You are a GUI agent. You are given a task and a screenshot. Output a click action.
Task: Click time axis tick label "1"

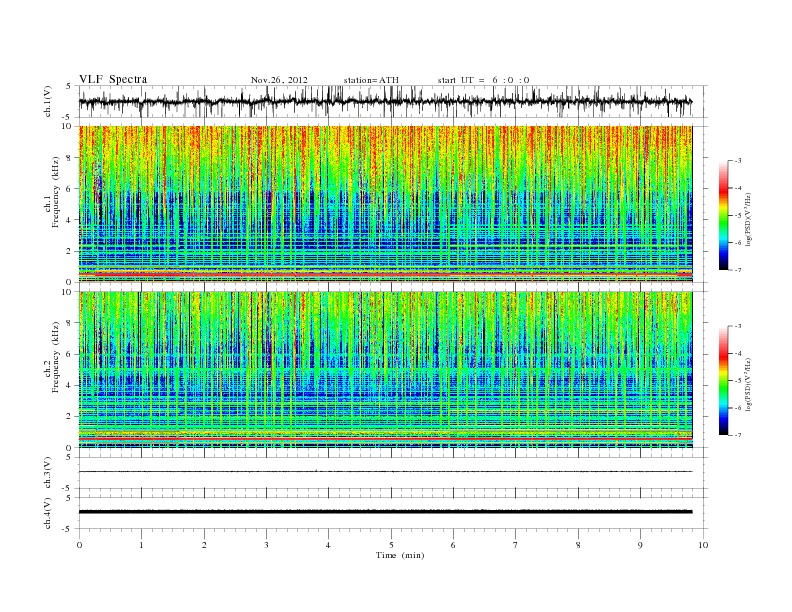[141, 545]
